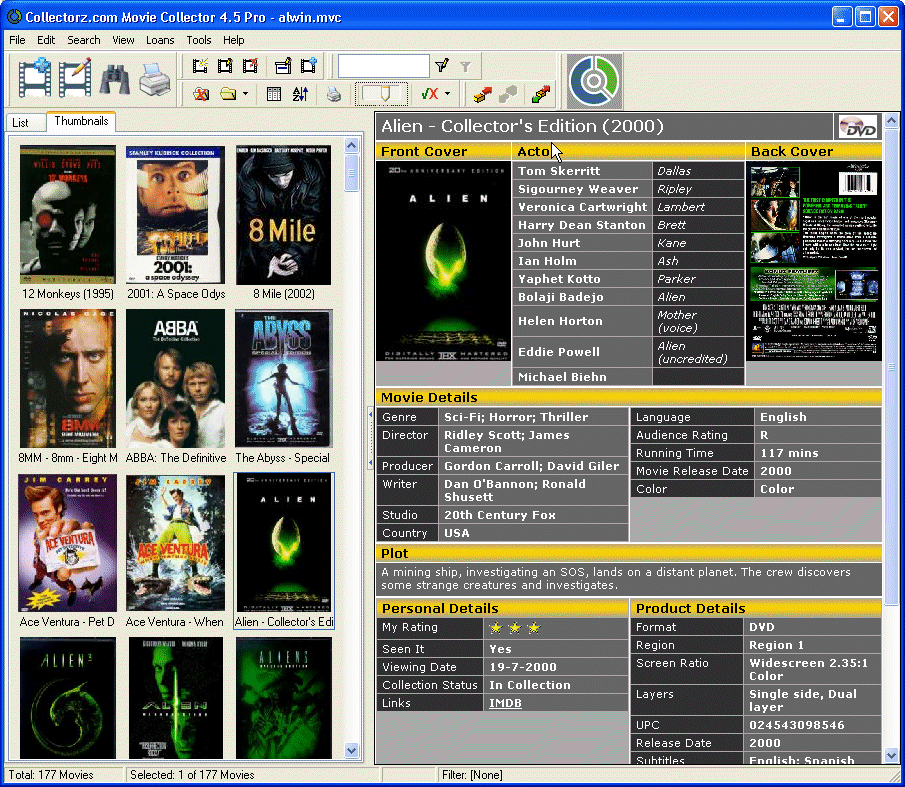The width and height of the screenshot is (905, 787).
Task: Select the 12 Monkeys (1995) thumbnail
Action: point(68,222)
